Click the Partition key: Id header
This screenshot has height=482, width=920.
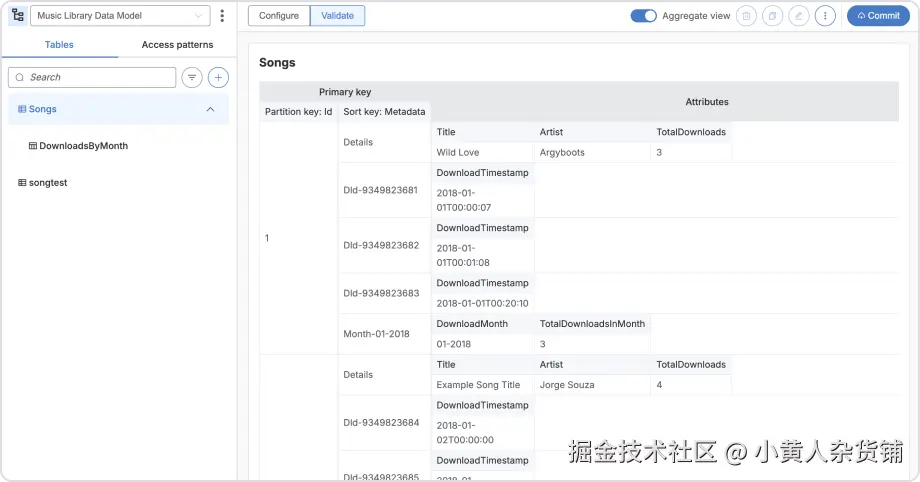click(298, 112)
